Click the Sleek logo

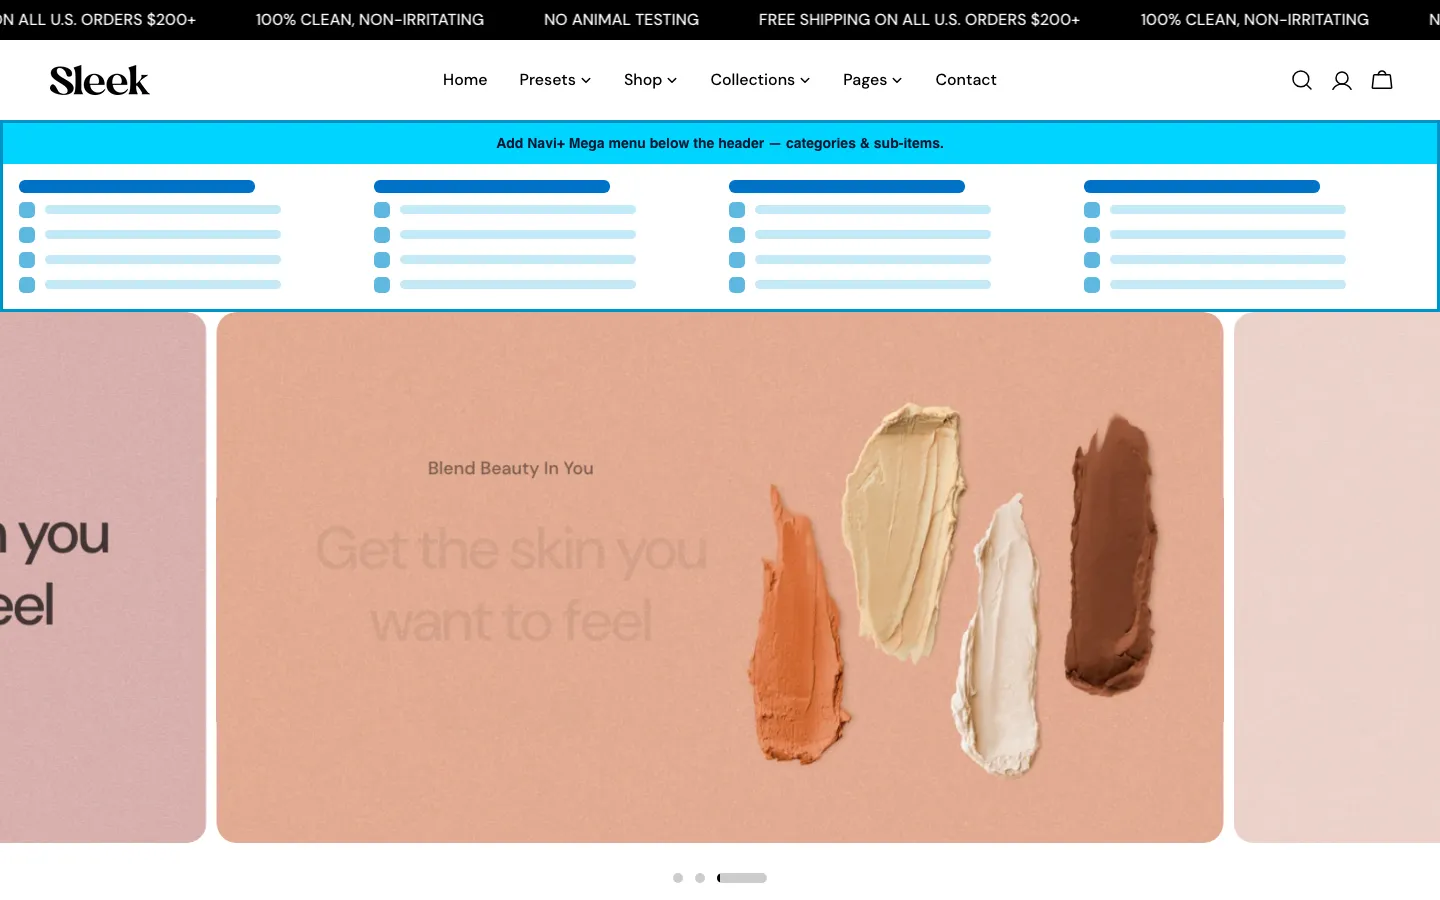99,80
